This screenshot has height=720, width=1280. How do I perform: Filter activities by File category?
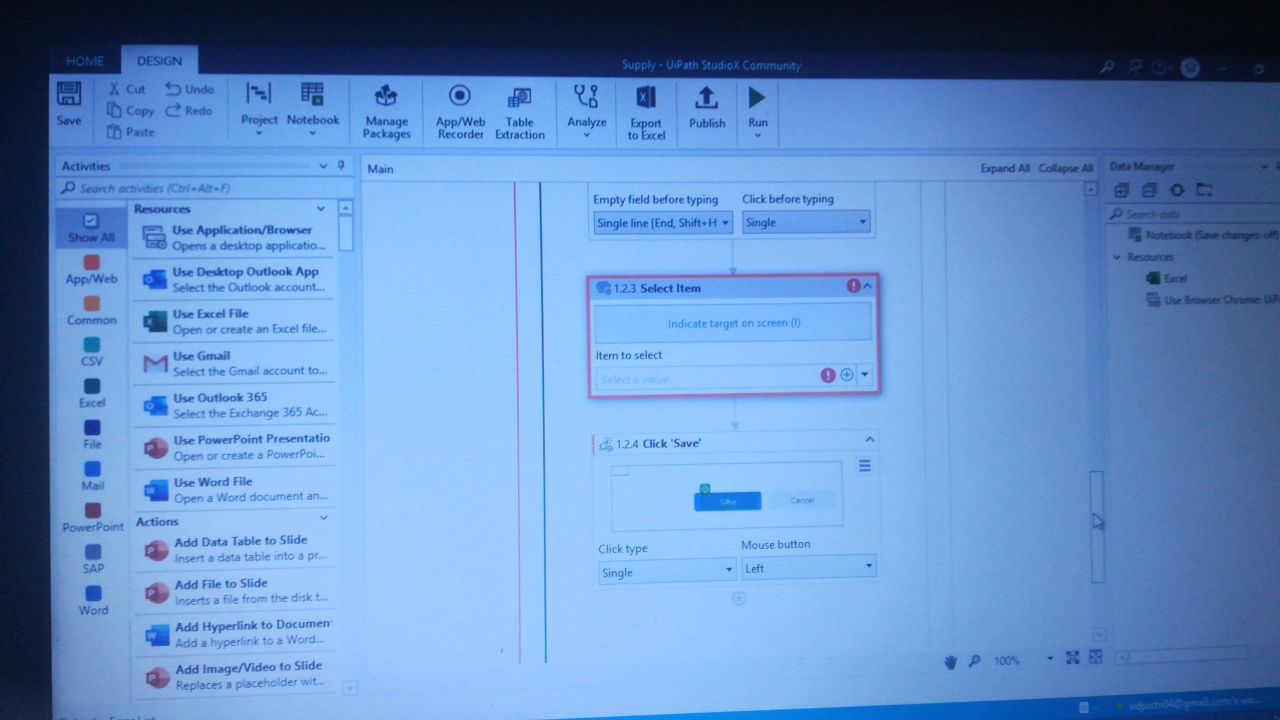click(92, 435)
